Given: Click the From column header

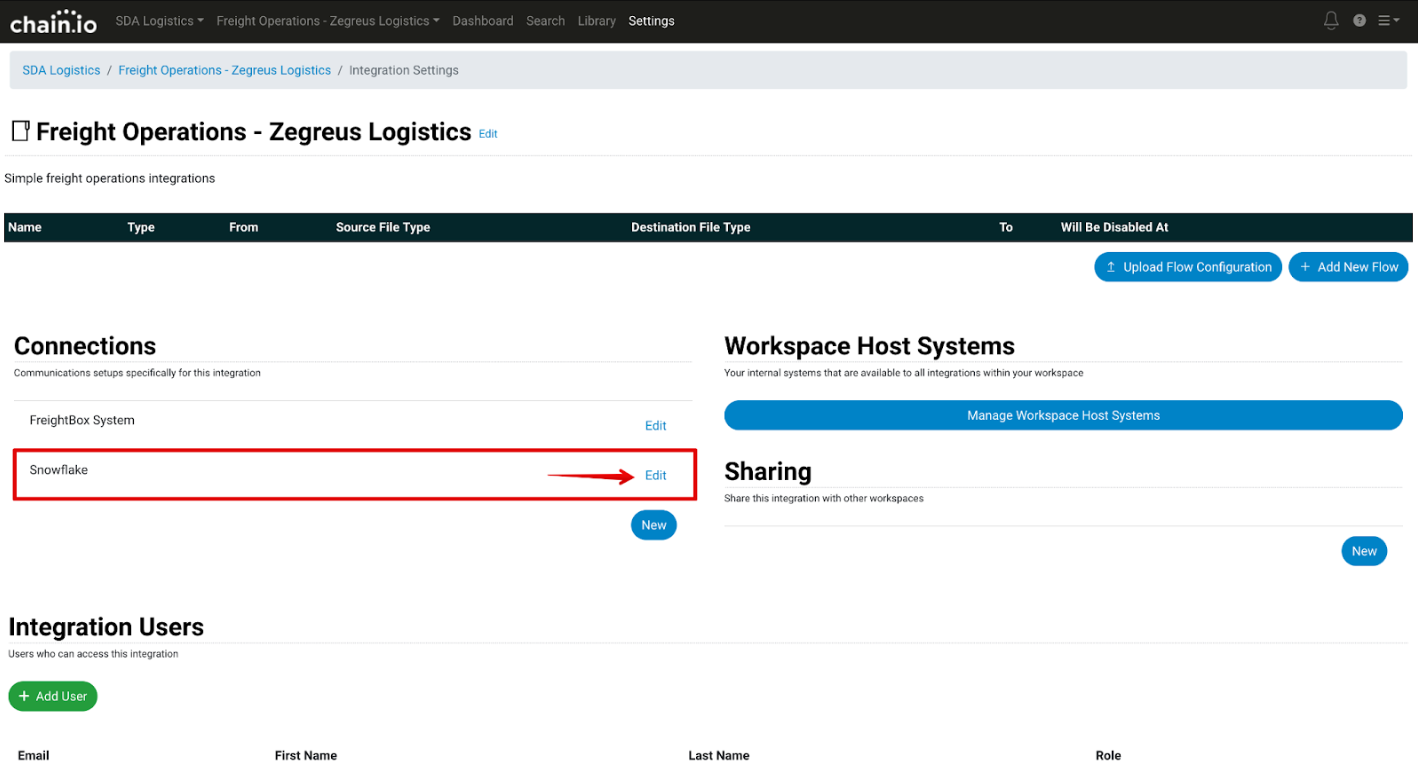Looking at the screenshot, I should point(244,228).
